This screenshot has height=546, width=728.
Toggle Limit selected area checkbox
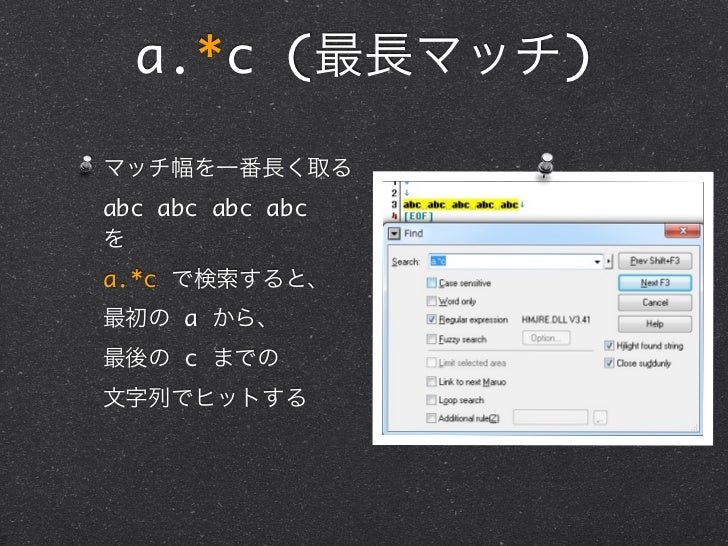click(432, 363)
